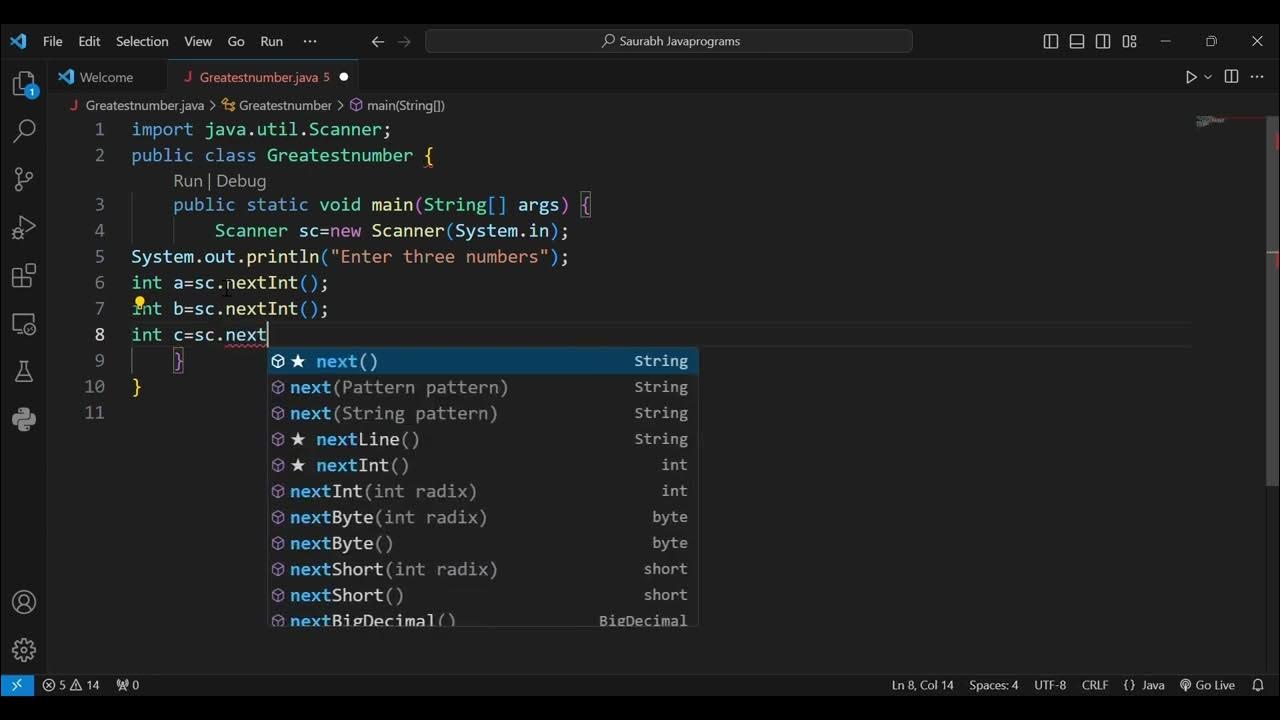Open the Manage gear menu

coord(24,650)
